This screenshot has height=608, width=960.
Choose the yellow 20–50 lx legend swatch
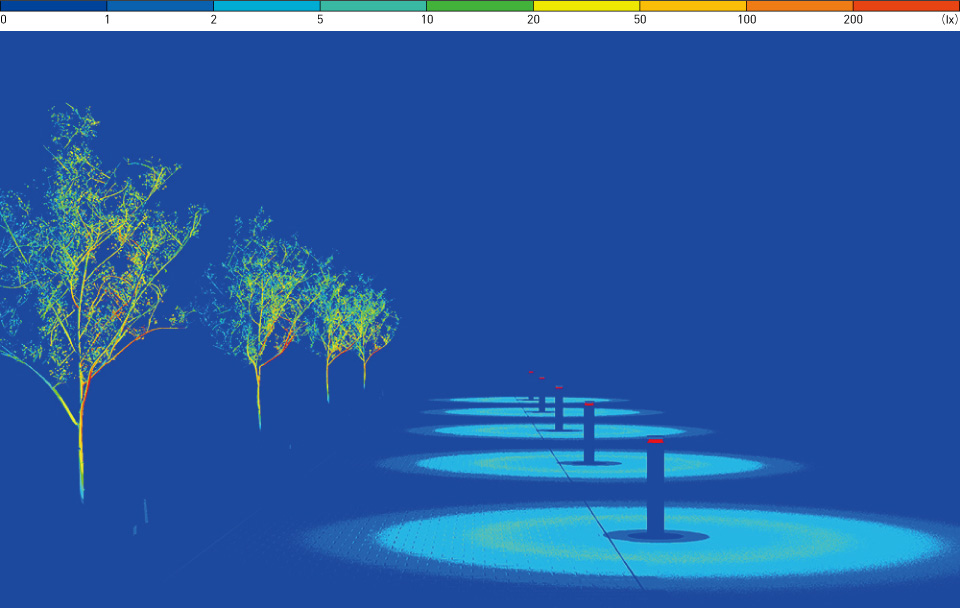pos(586,6)
